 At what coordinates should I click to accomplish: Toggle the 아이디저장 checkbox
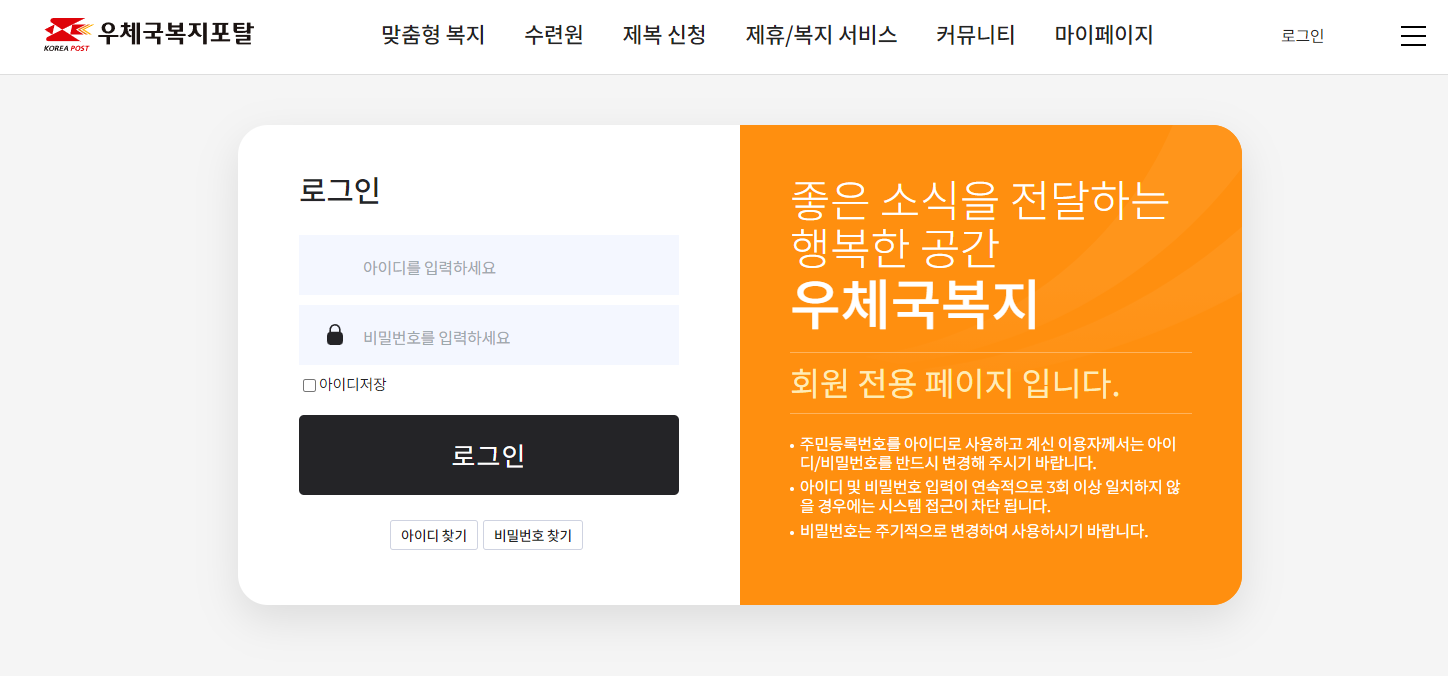(309, 385)
